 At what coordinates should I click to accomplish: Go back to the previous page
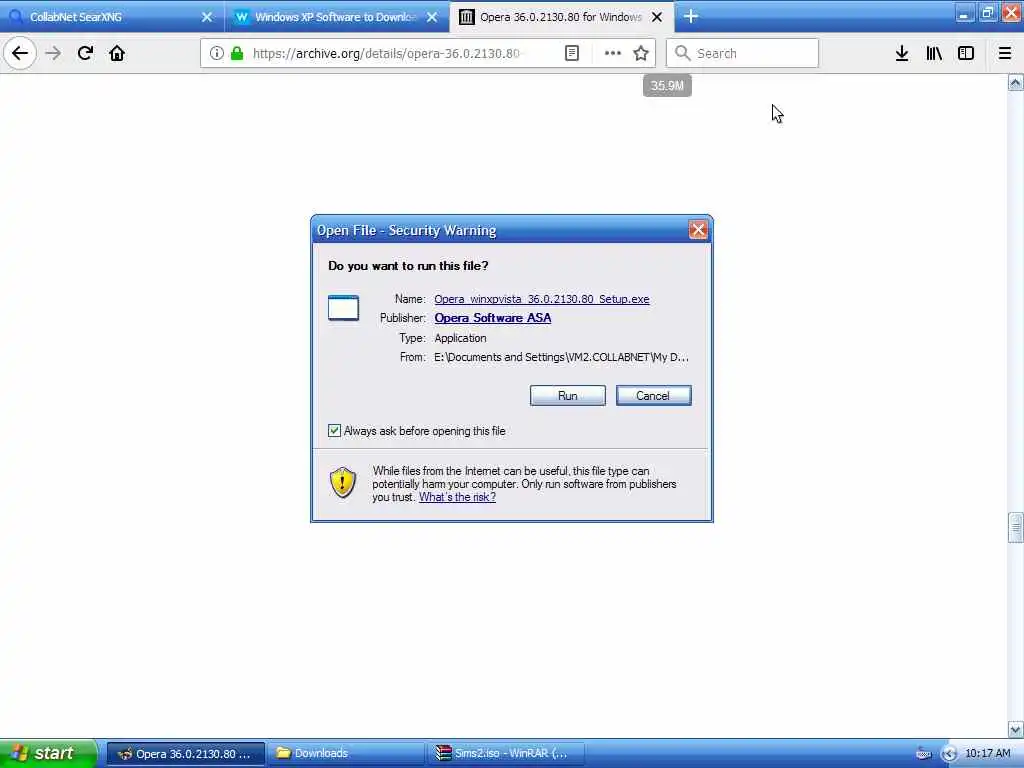click(x=20, y=54)
